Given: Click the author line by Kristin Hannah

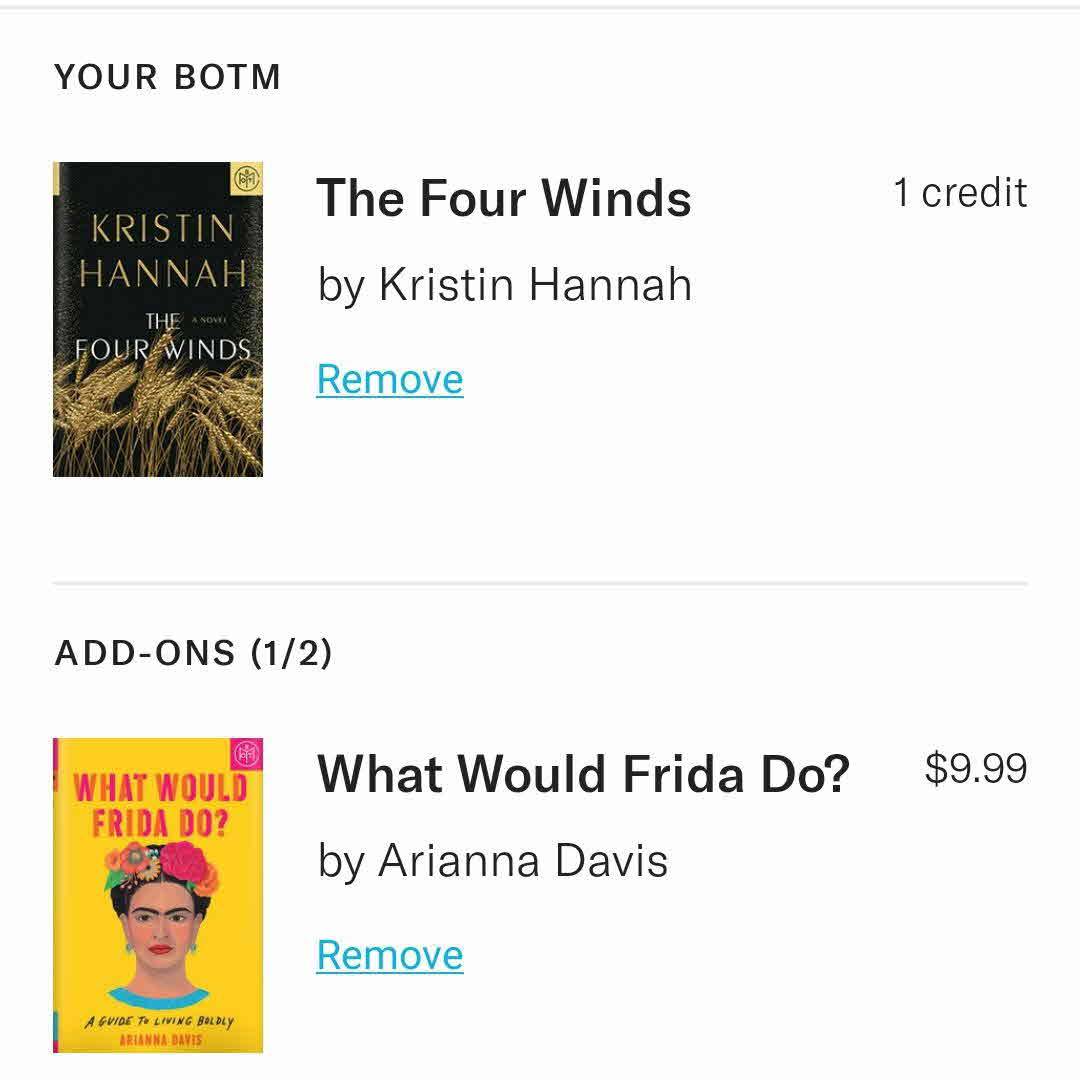Looking at the screenshot, I should coord(505,285).
